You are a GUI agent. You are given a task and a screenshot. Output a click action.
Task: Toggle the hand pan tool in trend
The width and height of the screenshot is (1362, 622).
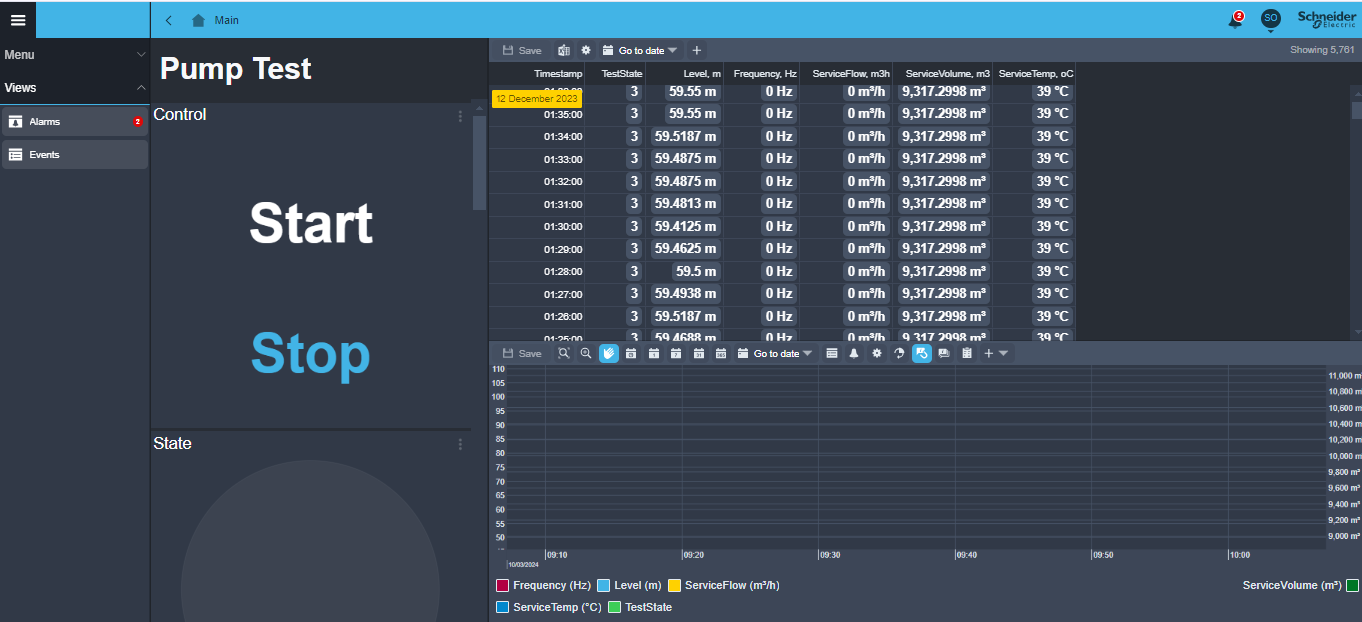coord(609,353)
